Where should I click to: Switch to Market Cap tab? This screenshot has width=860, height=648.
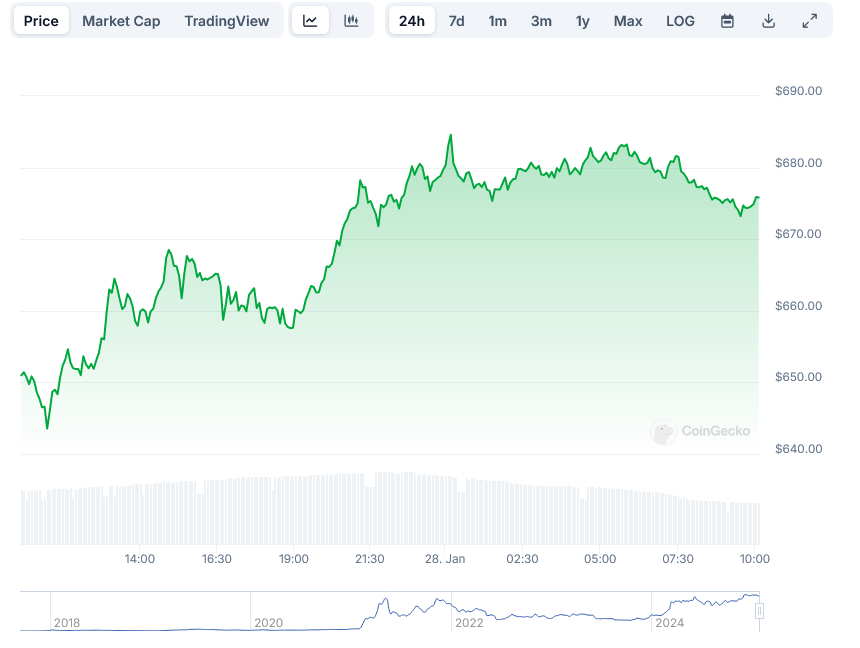(x=121, y=21)
